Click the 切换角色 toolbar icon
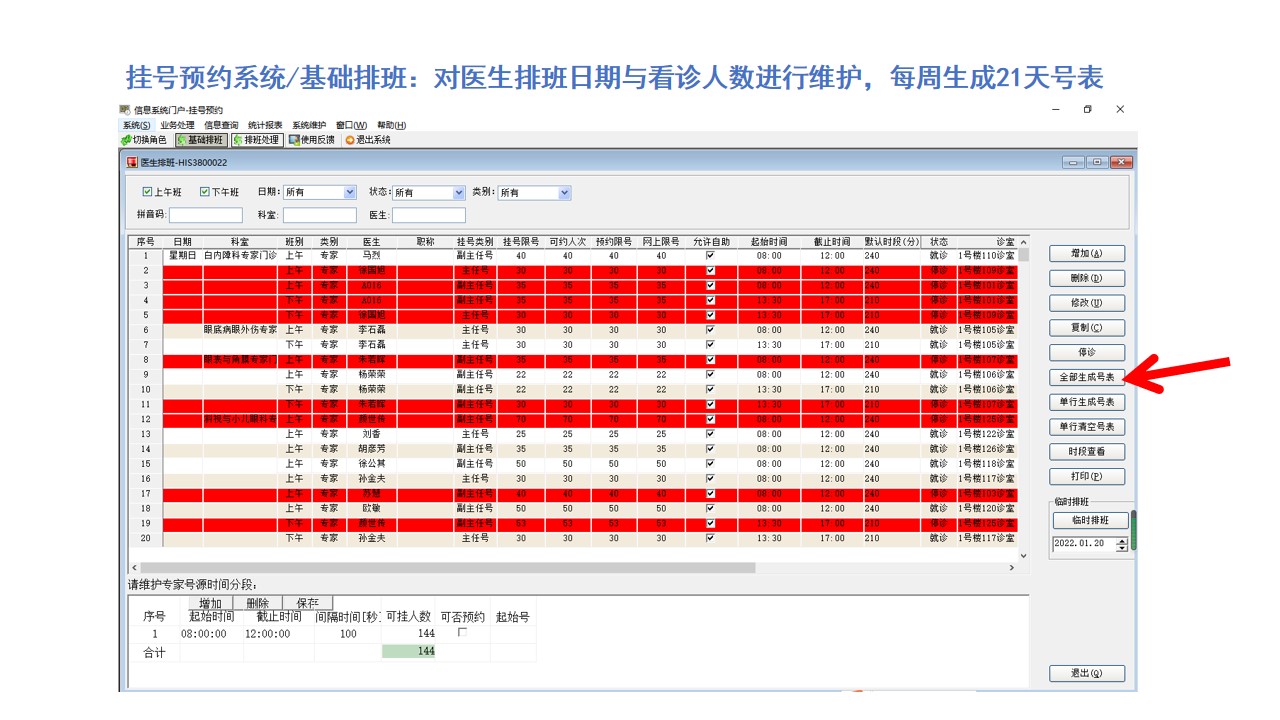Screen dimensions: 1280x720 pyautogui.click(x=126, y=140)
